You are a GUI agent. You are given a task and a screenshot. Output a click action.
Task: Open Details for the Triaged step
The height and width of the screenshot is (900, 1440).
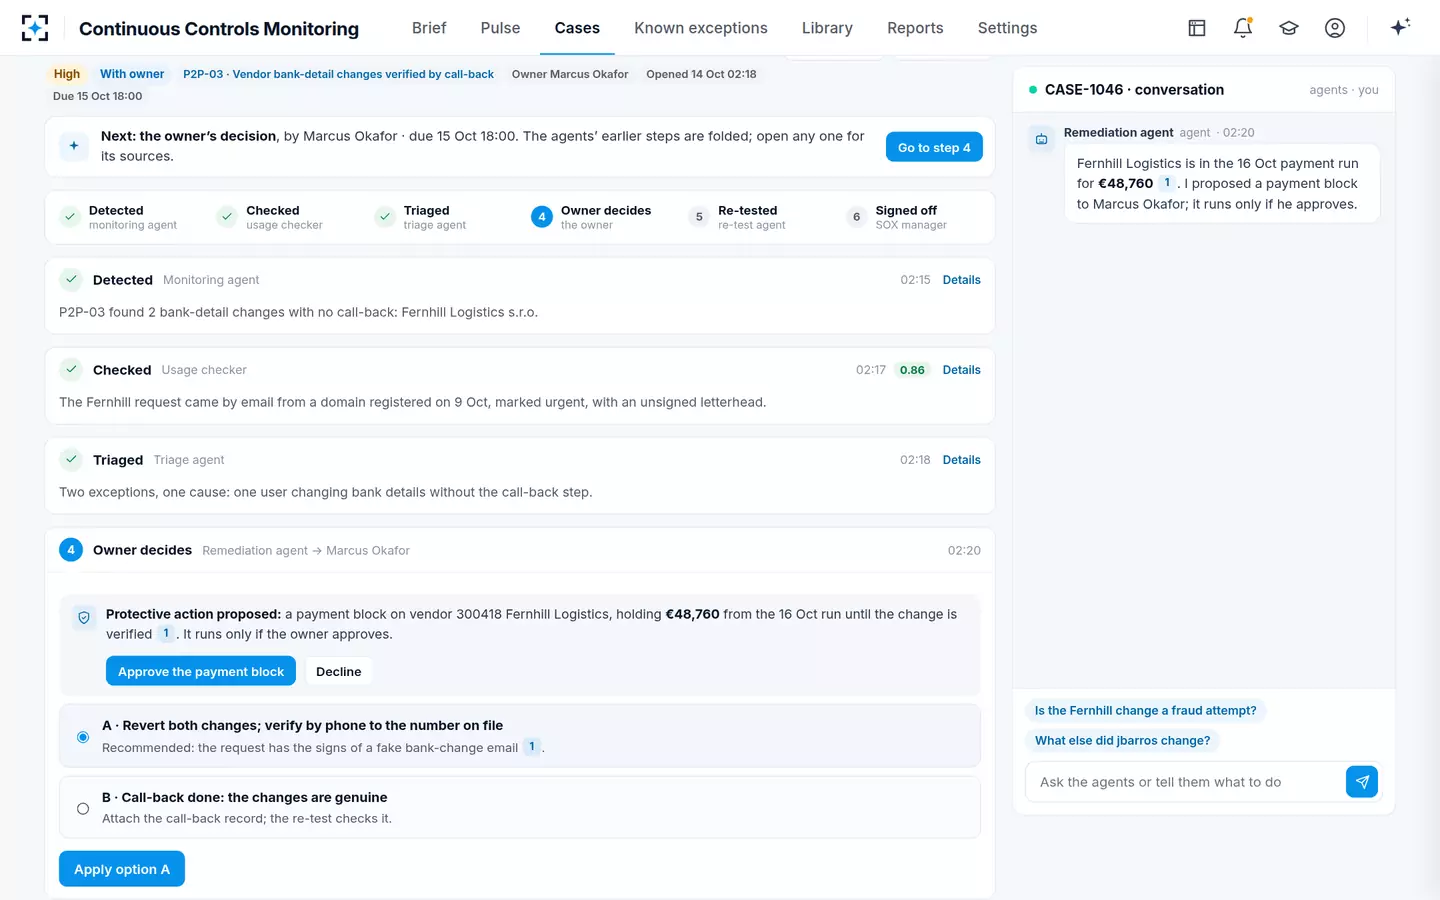point(962,460)
